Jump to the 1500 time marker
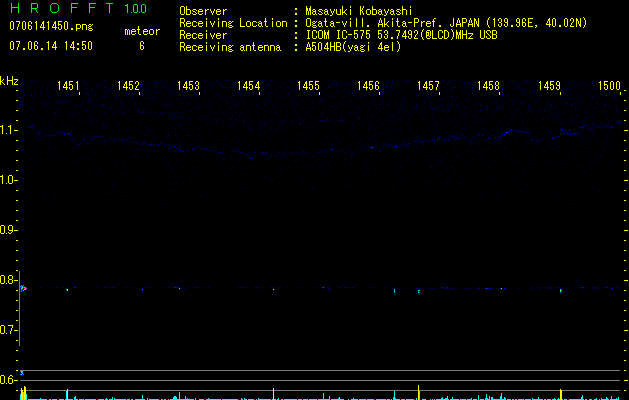The height and width of the screenshot is (400, 629). click(x=609, y=87)
